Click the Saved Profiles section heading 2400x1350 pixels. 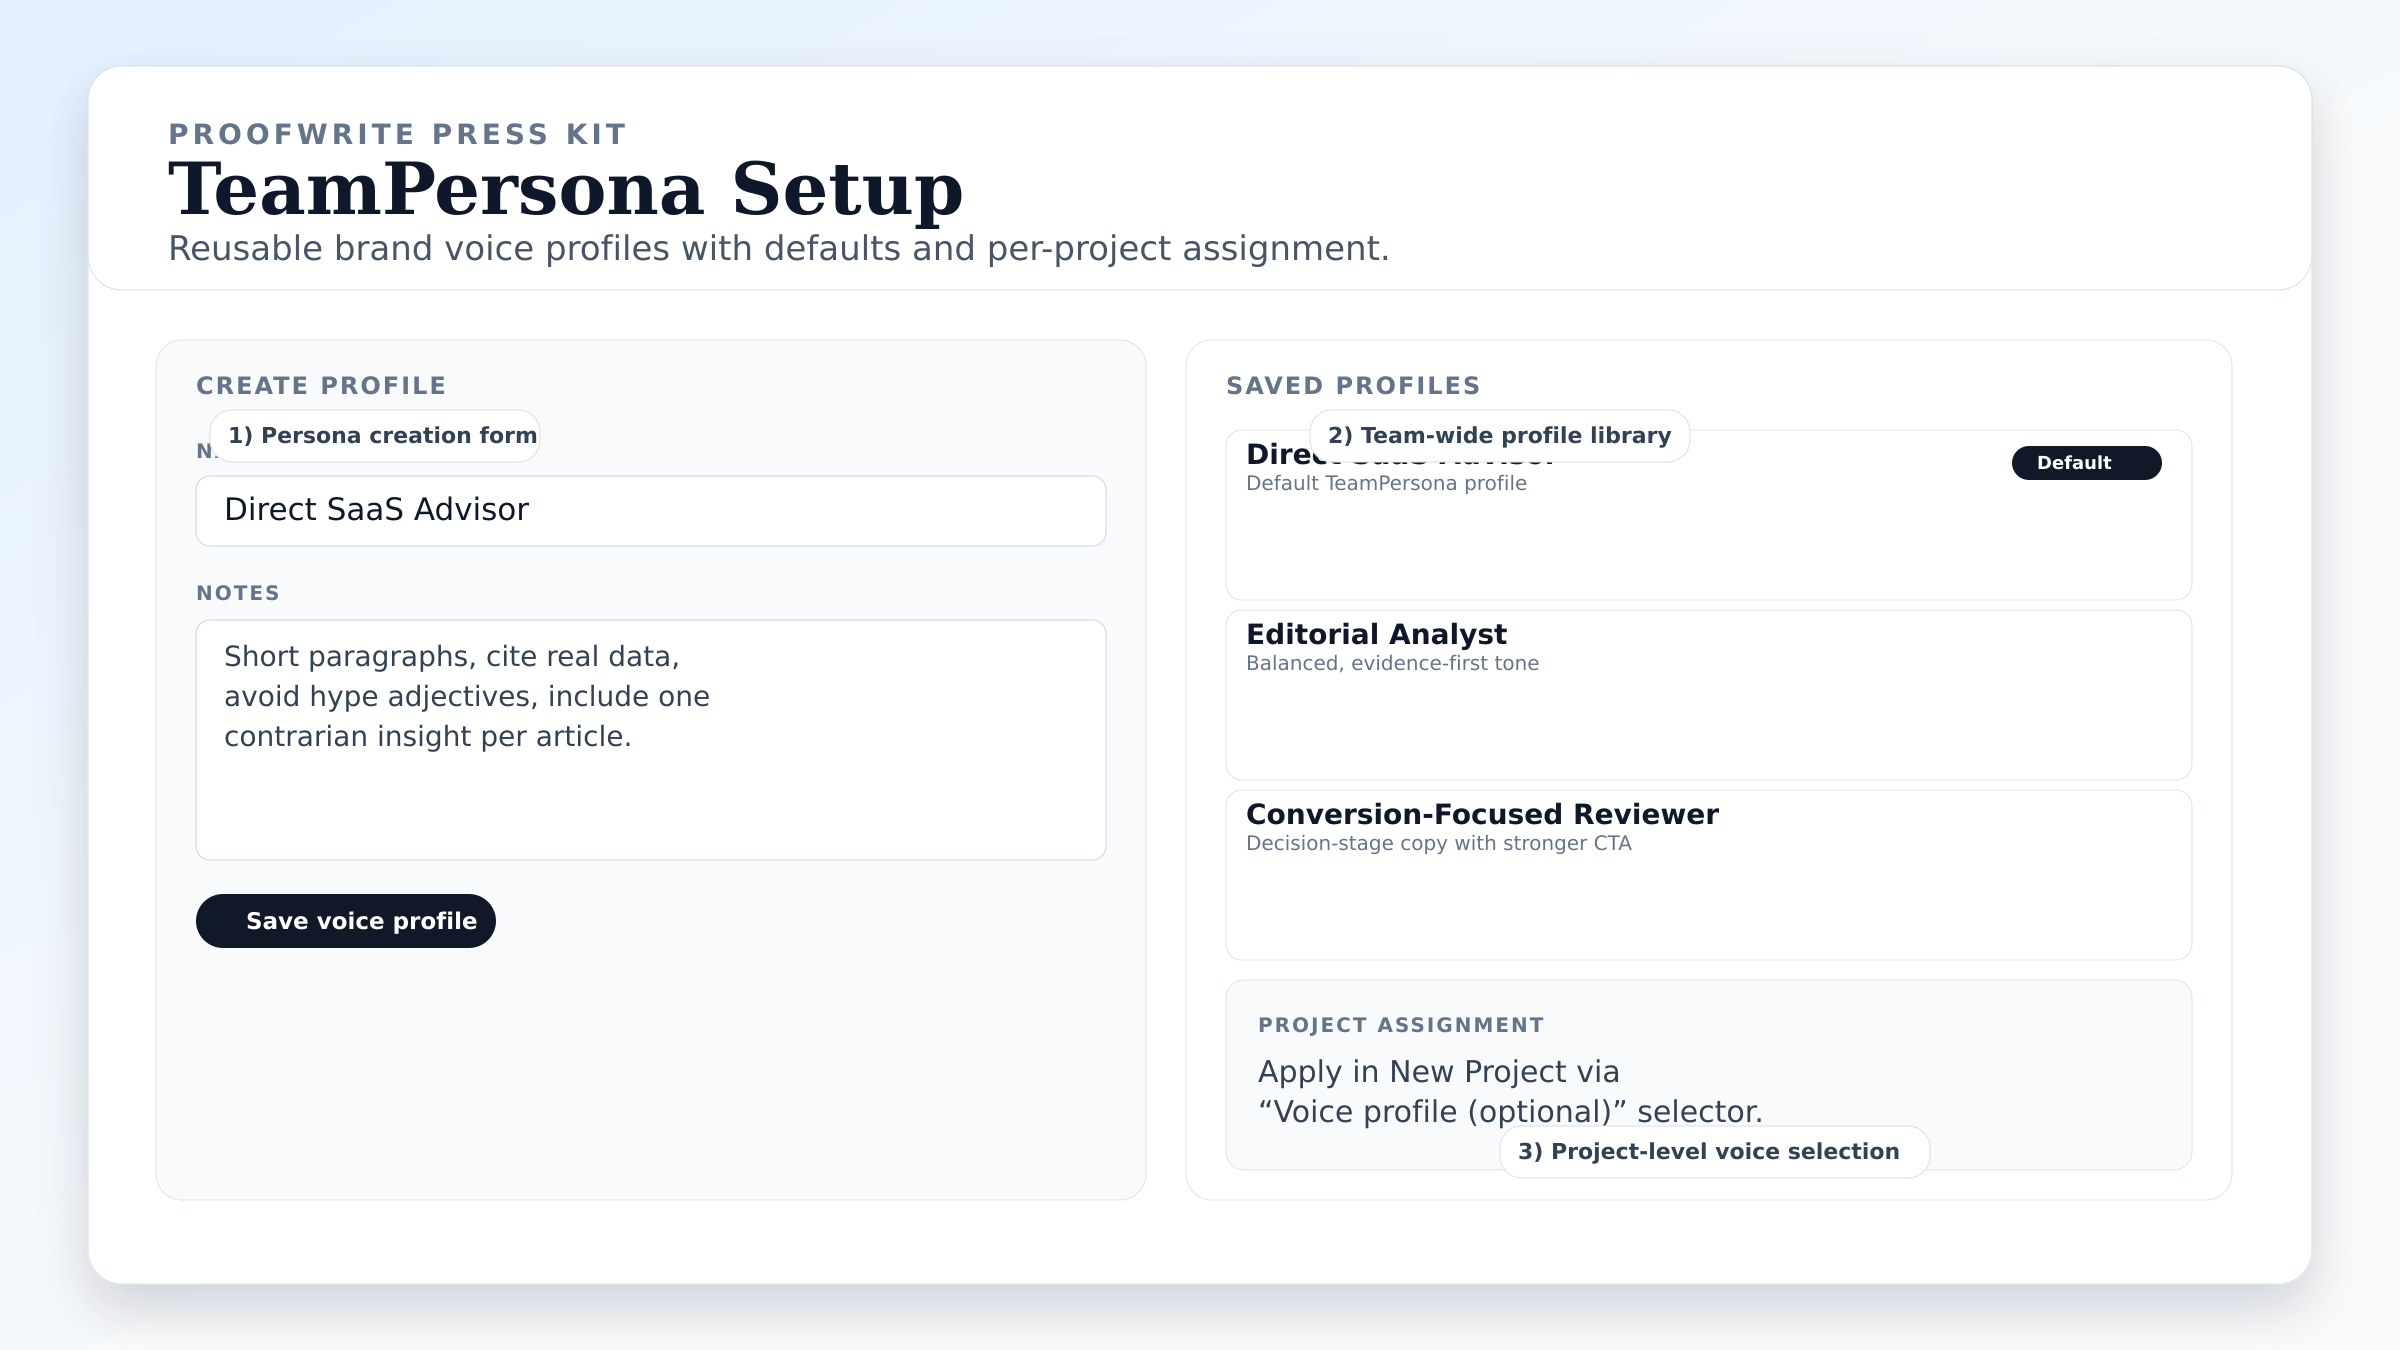click(x=1353, y=386)
